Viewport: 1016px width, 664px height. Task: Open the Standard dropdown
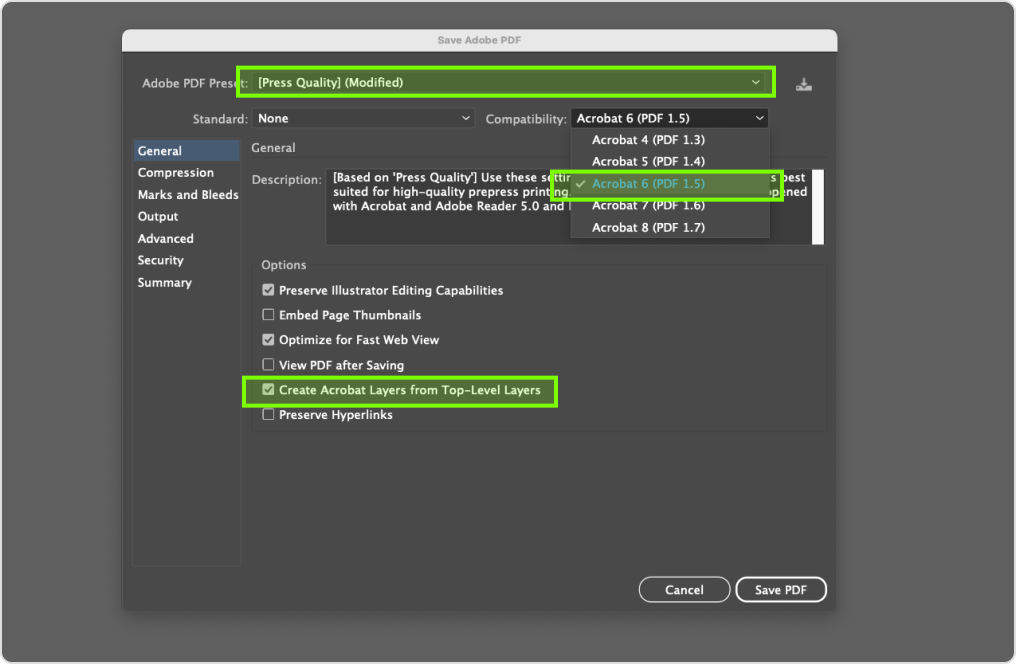tap(362, 118)
